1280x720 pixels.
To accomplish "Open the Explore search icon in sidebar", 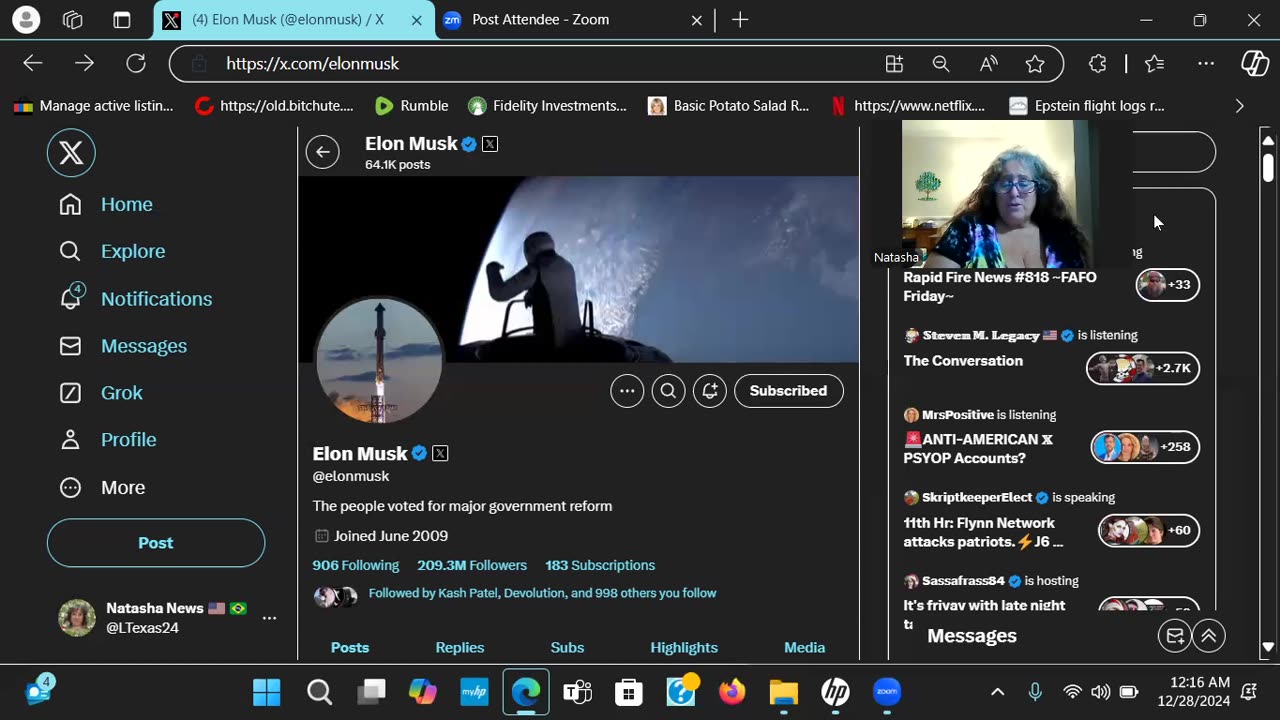I will coord(70,251).
